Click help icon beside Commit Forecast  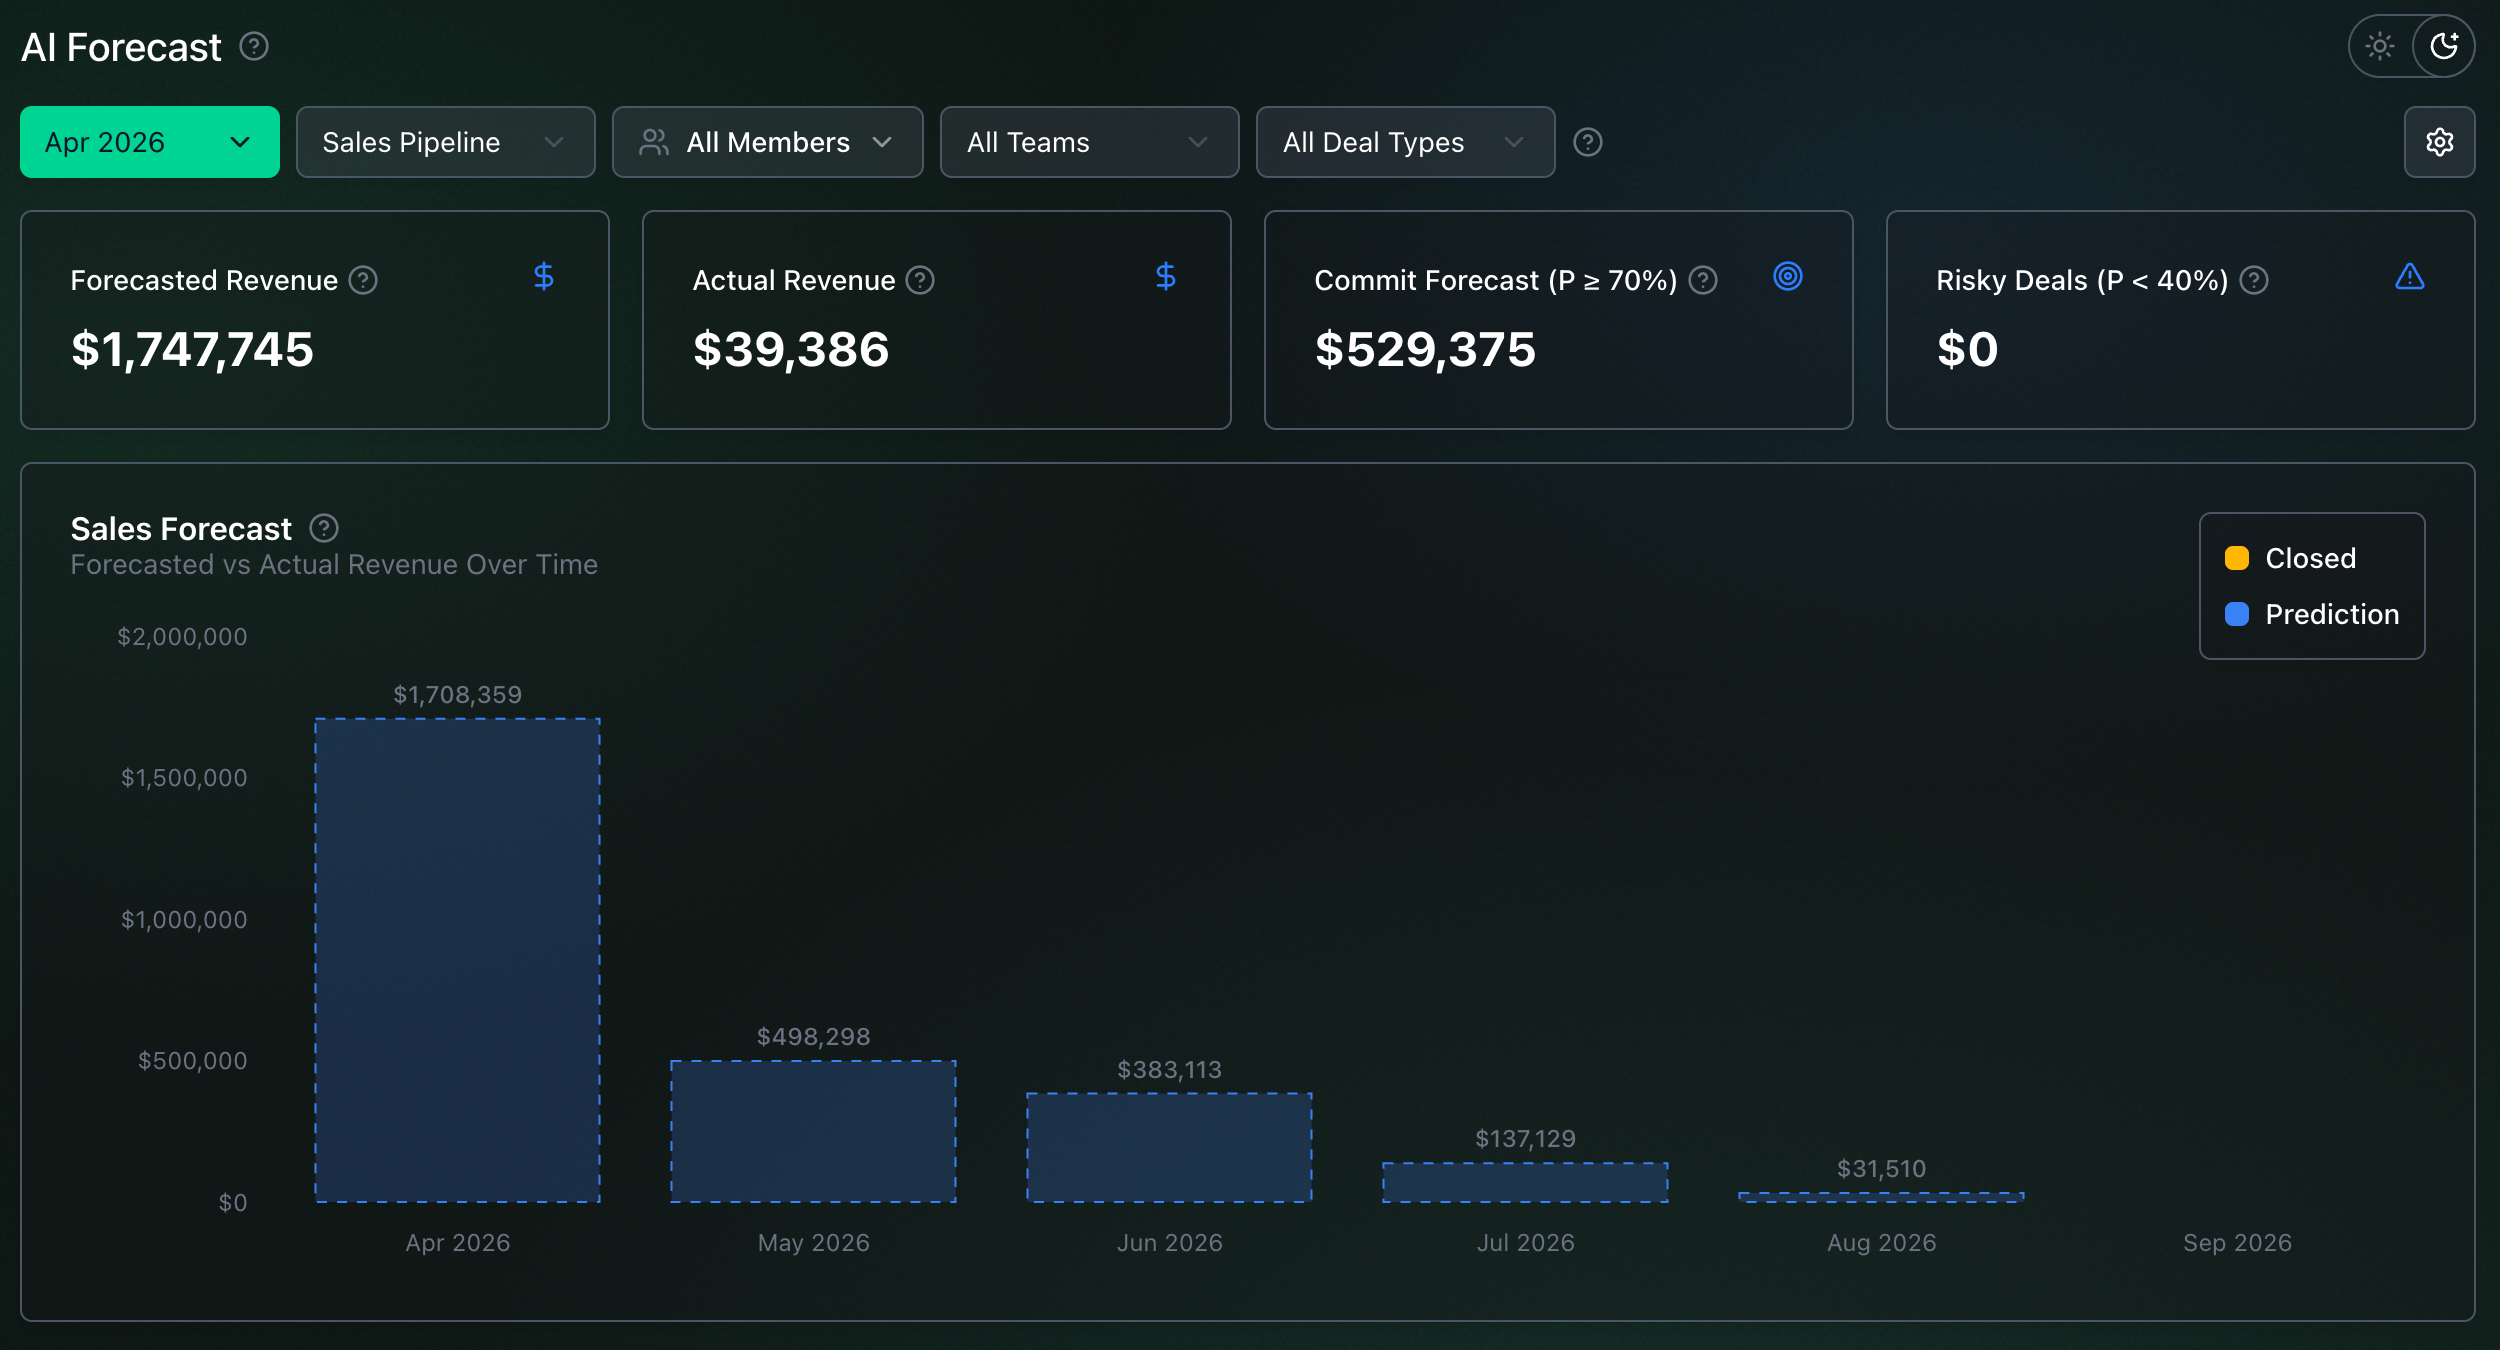click(1703, 281)
